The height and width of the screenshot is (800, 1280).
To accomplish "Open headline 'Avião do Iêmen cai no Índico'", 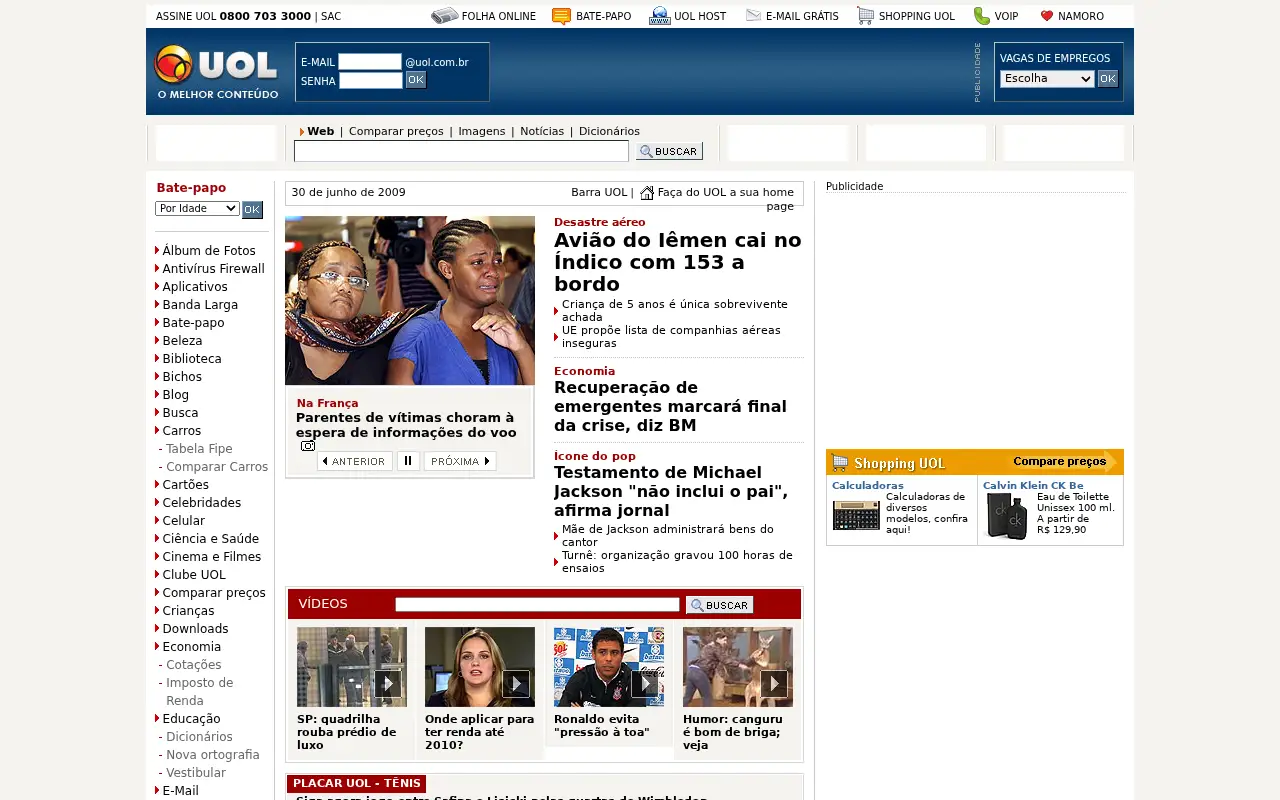I will pyautogui.click(x=678, y=262).
